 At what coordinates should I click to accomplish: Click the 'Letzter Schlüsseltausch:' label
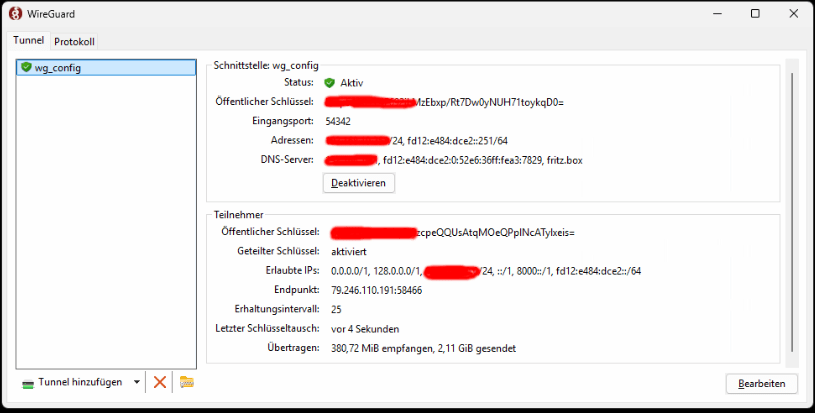[267, 329]
